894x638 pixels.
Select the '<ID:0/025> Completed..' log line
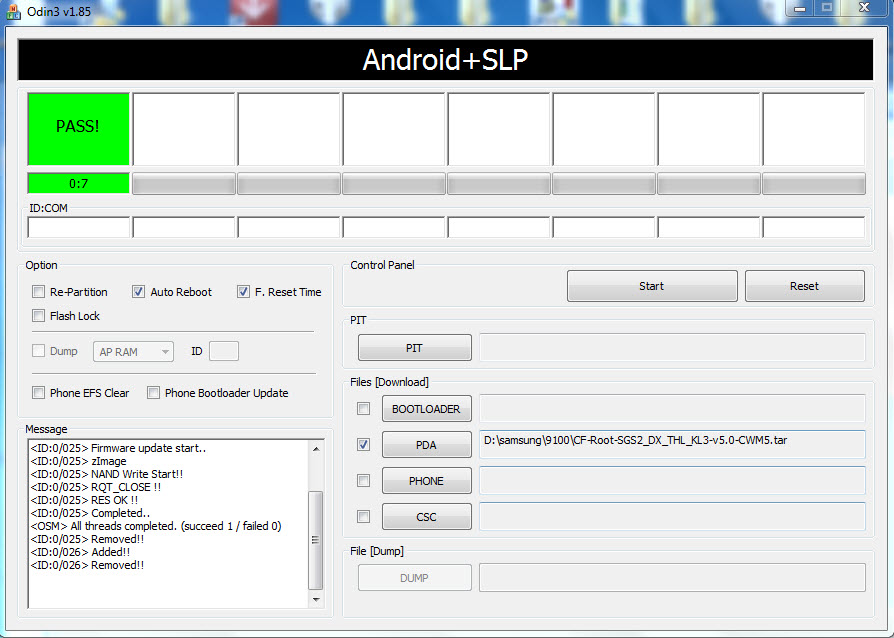pos(90,513)
